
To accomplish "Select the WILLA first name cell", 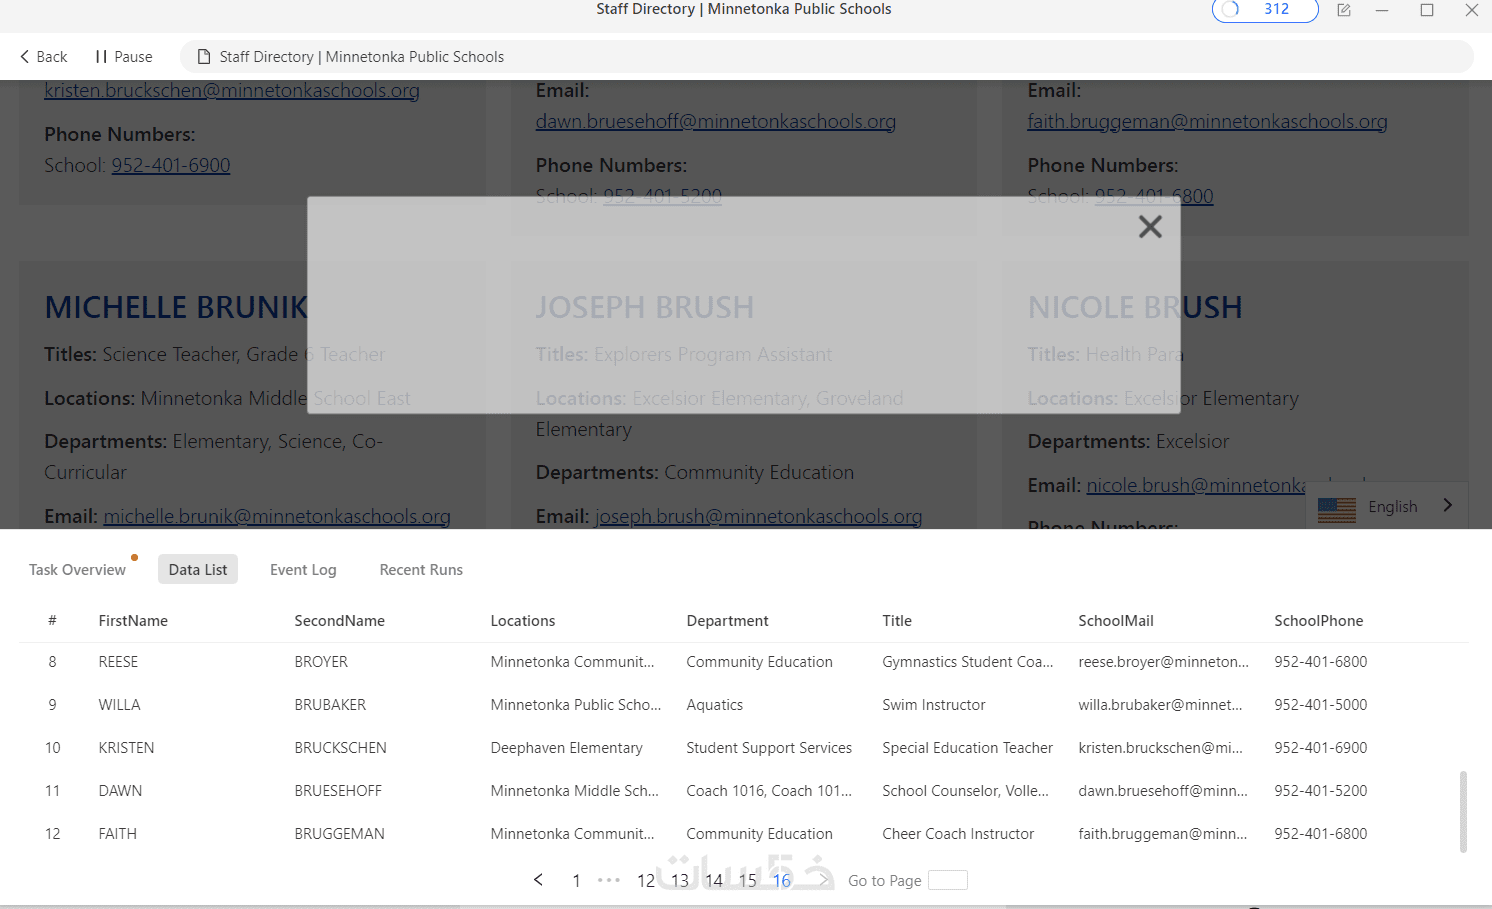I will 119,705.
